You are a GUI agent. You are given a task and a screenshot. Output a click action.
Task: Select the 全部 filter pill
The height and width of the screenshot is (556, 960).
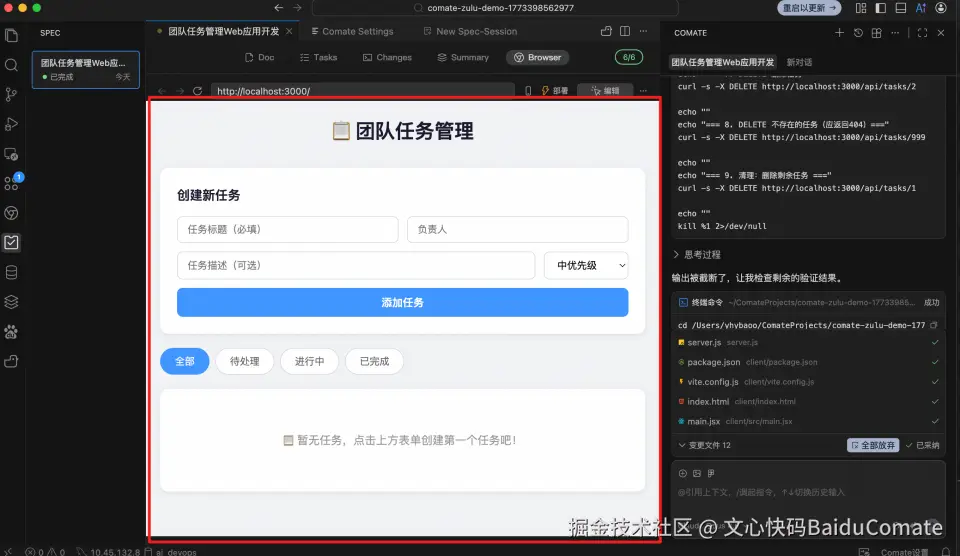coord(184,361)
